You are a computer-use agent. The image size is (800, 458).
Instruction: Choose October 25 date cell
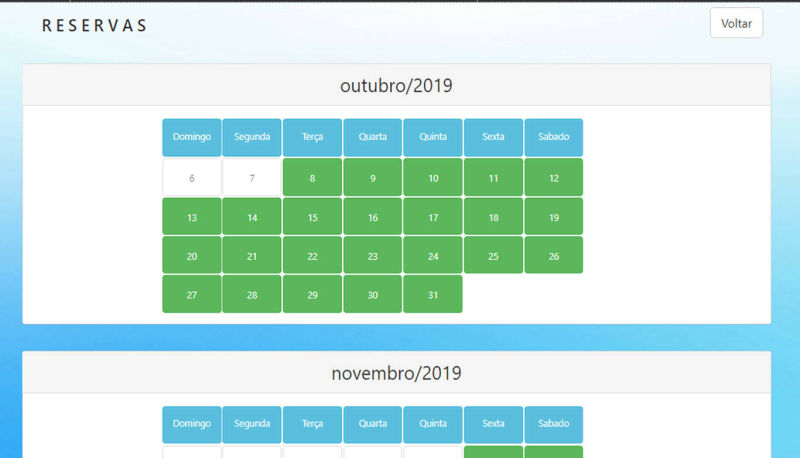(493, 256)
